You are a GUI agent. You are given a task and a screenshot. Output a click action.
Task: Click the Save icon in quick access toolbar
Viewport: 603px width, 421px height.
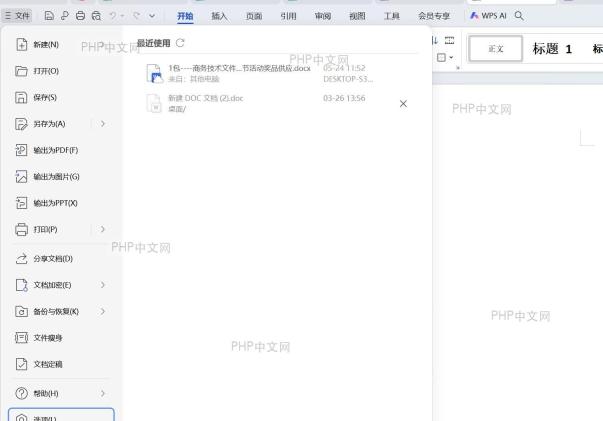click(49, 16)
